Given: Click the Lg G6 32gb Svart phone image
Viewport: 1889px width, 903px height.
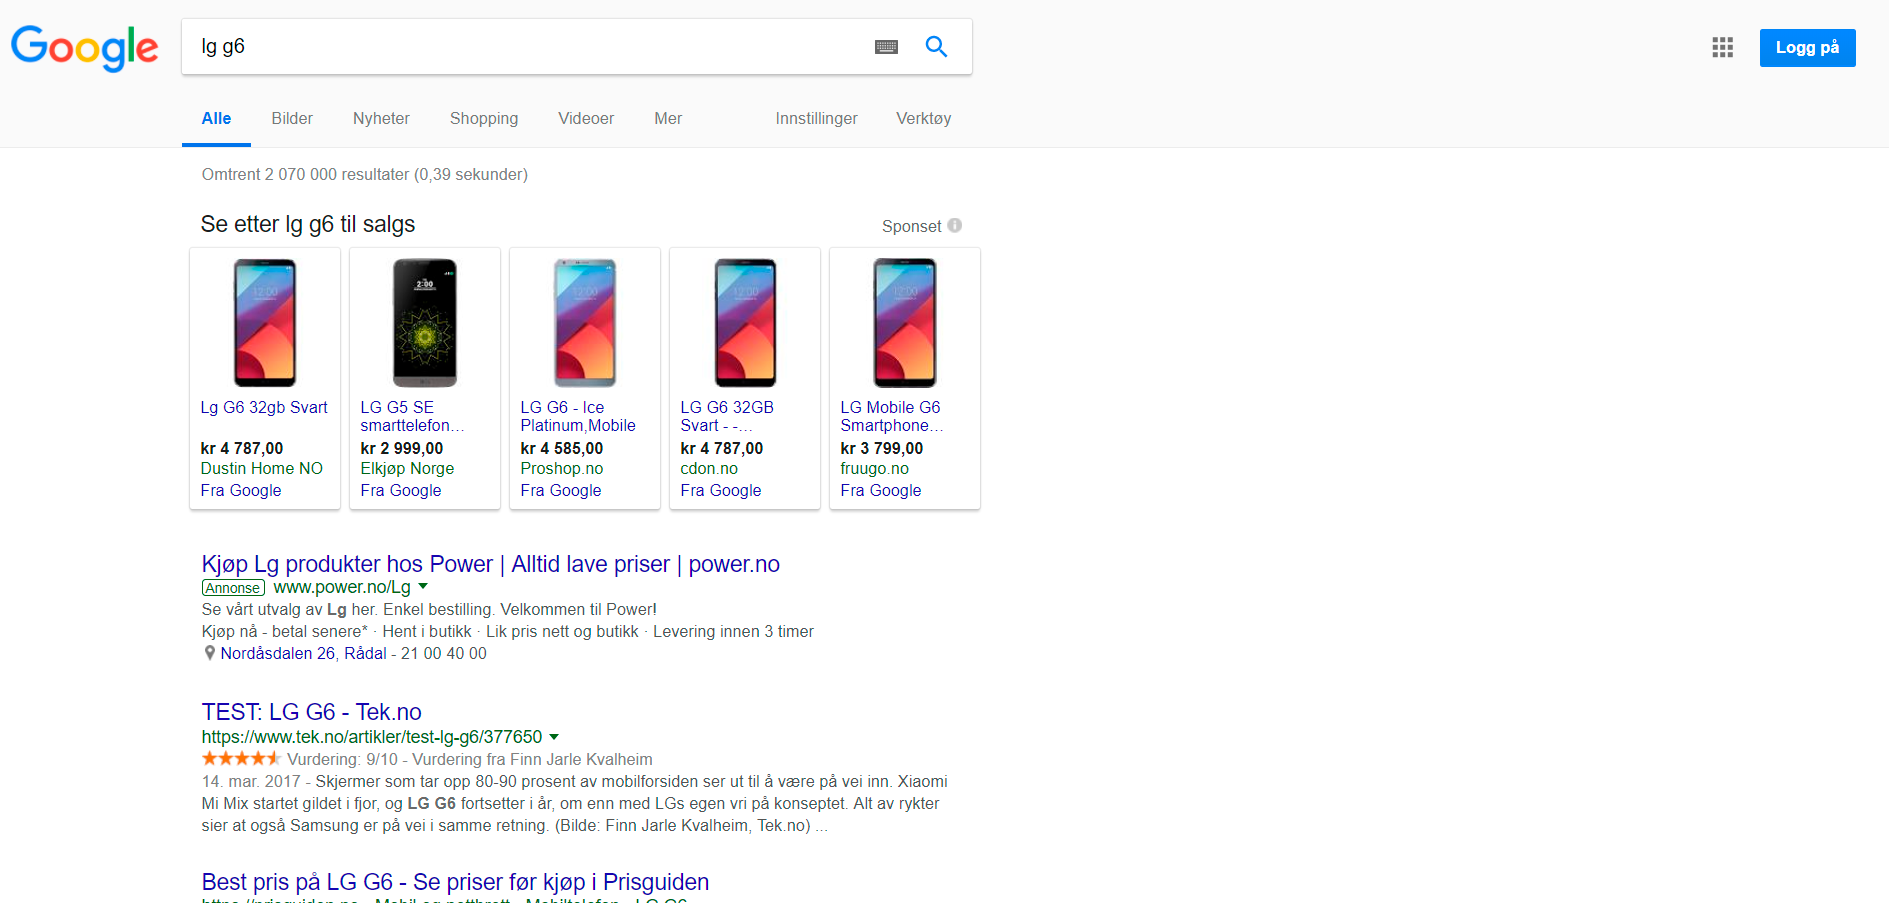Looking at the screenshot, I should pos(265,323).
